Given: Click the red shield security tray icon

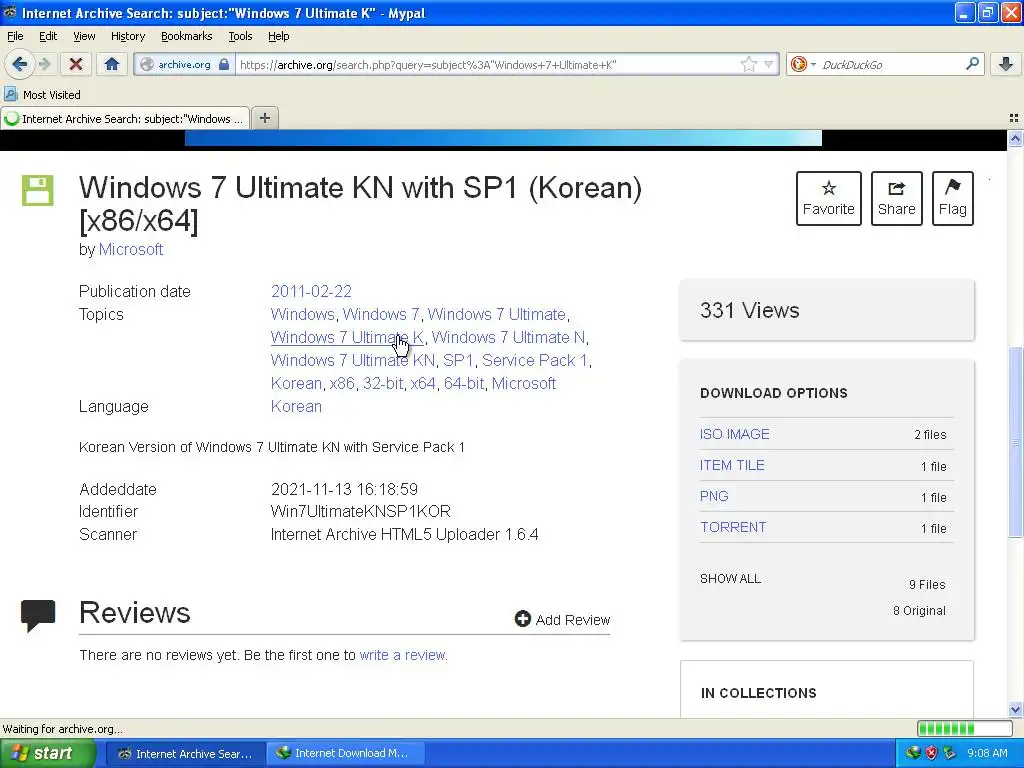Looking at the screenshot, I should [x=931, y=753].
